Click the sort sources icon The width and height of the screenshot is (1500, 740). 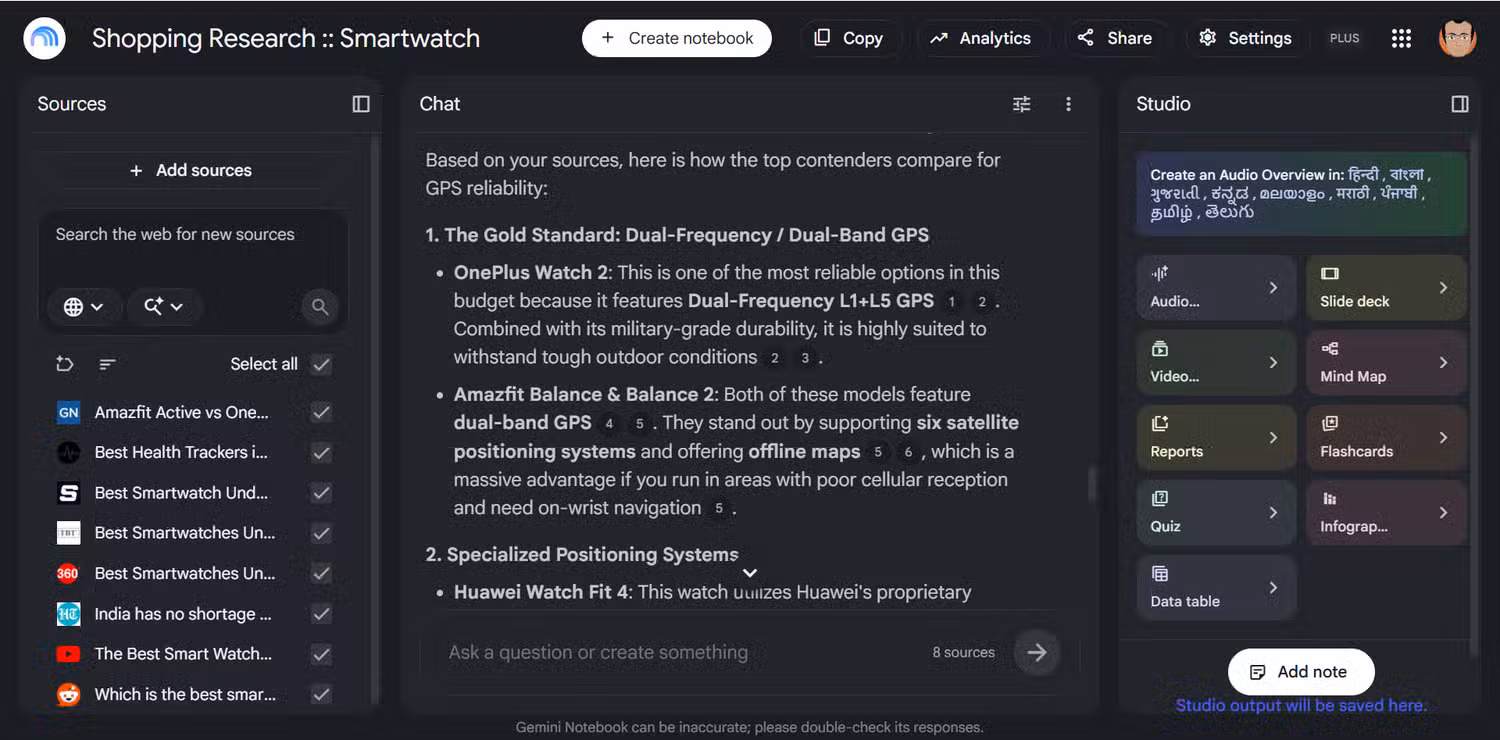click(107, 364)
